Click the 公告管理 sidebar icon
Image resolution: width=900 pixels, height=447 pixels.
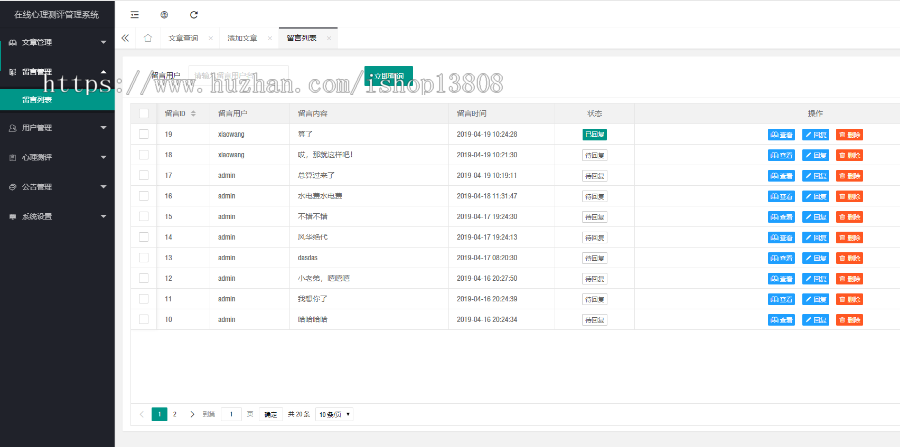pos(13,187)
